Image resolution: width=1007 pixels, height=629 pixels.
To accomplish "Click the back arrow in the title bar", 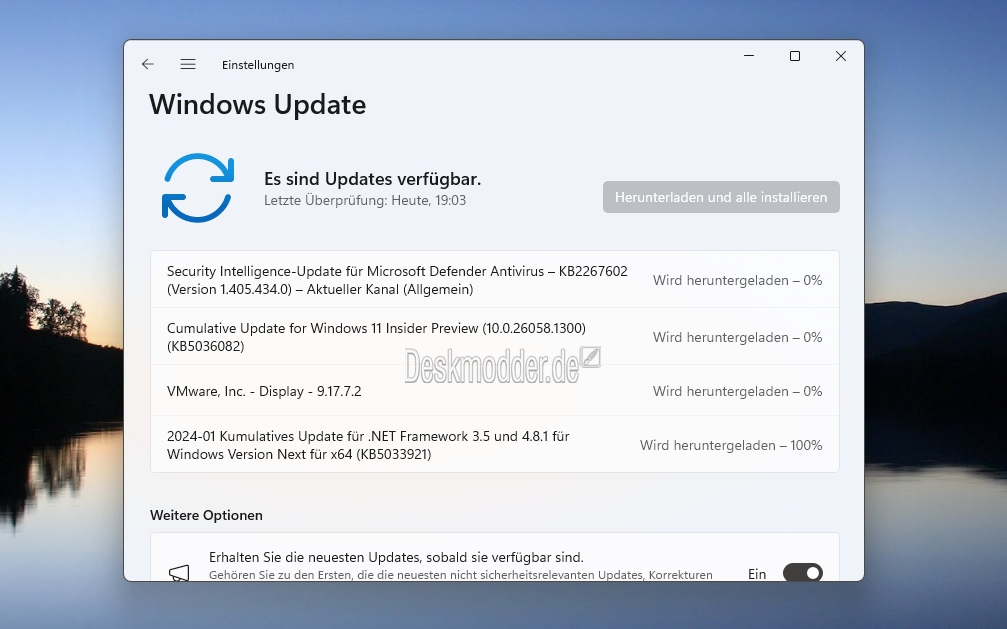I will click(148, 64).
